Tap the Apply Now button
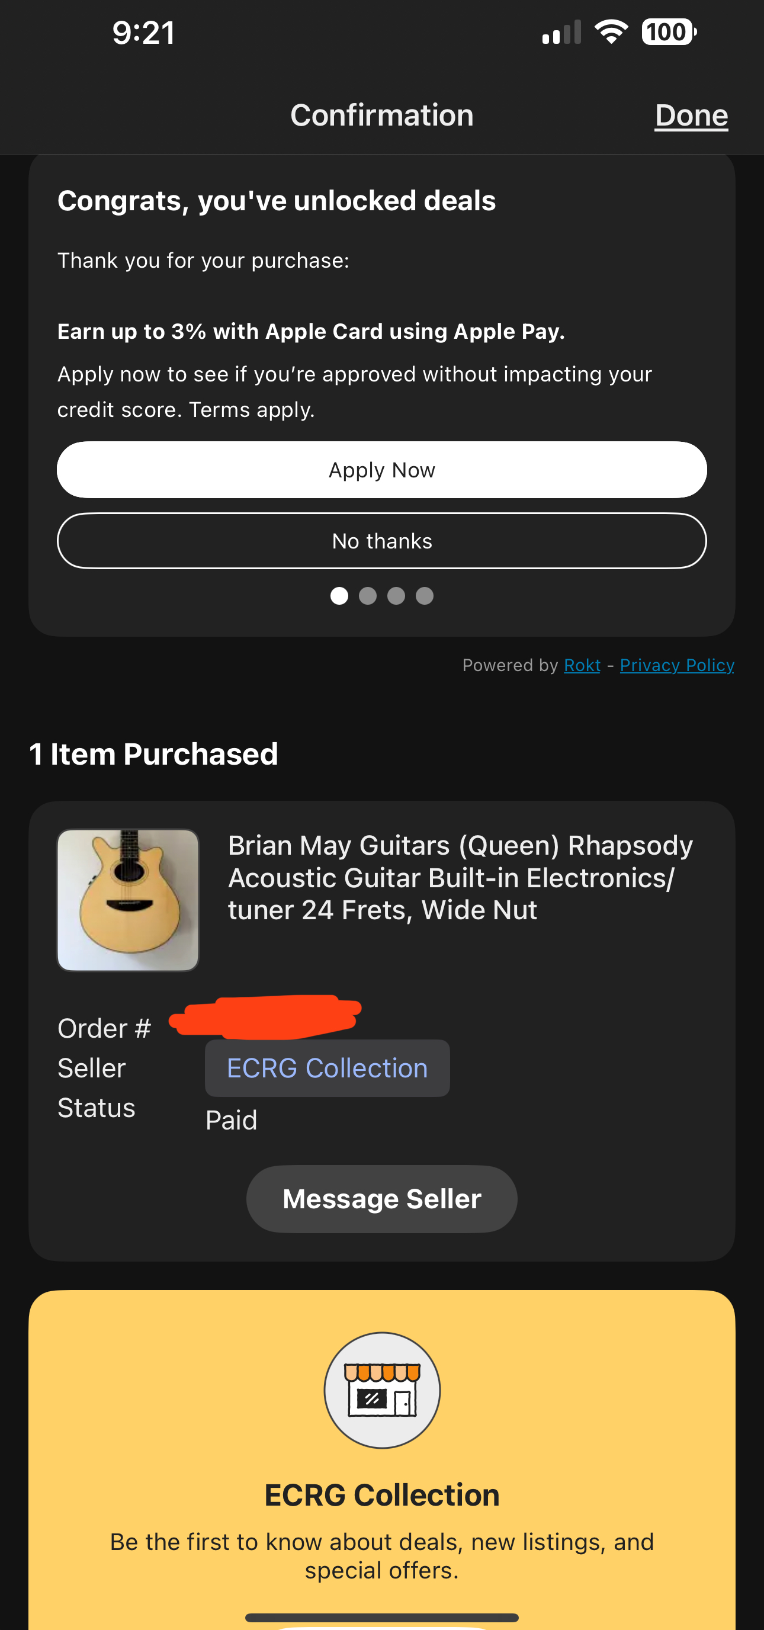Screen dimensions: 764x1630 click(x=382, y=470)
